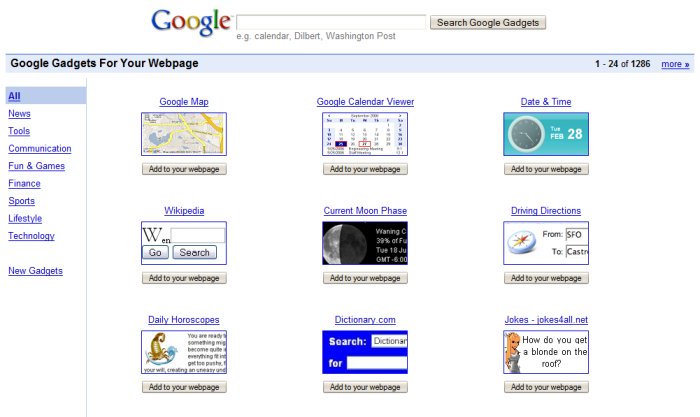Click the Wikipedia gadget thumbnail
This screenshot has width=700, height=417.
tap(184, 243)
